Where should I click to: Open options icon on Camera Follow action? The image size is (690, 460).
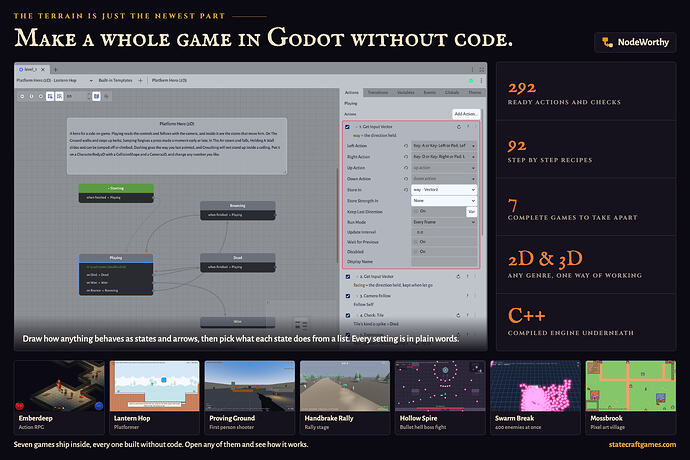(x=476, y=296)
